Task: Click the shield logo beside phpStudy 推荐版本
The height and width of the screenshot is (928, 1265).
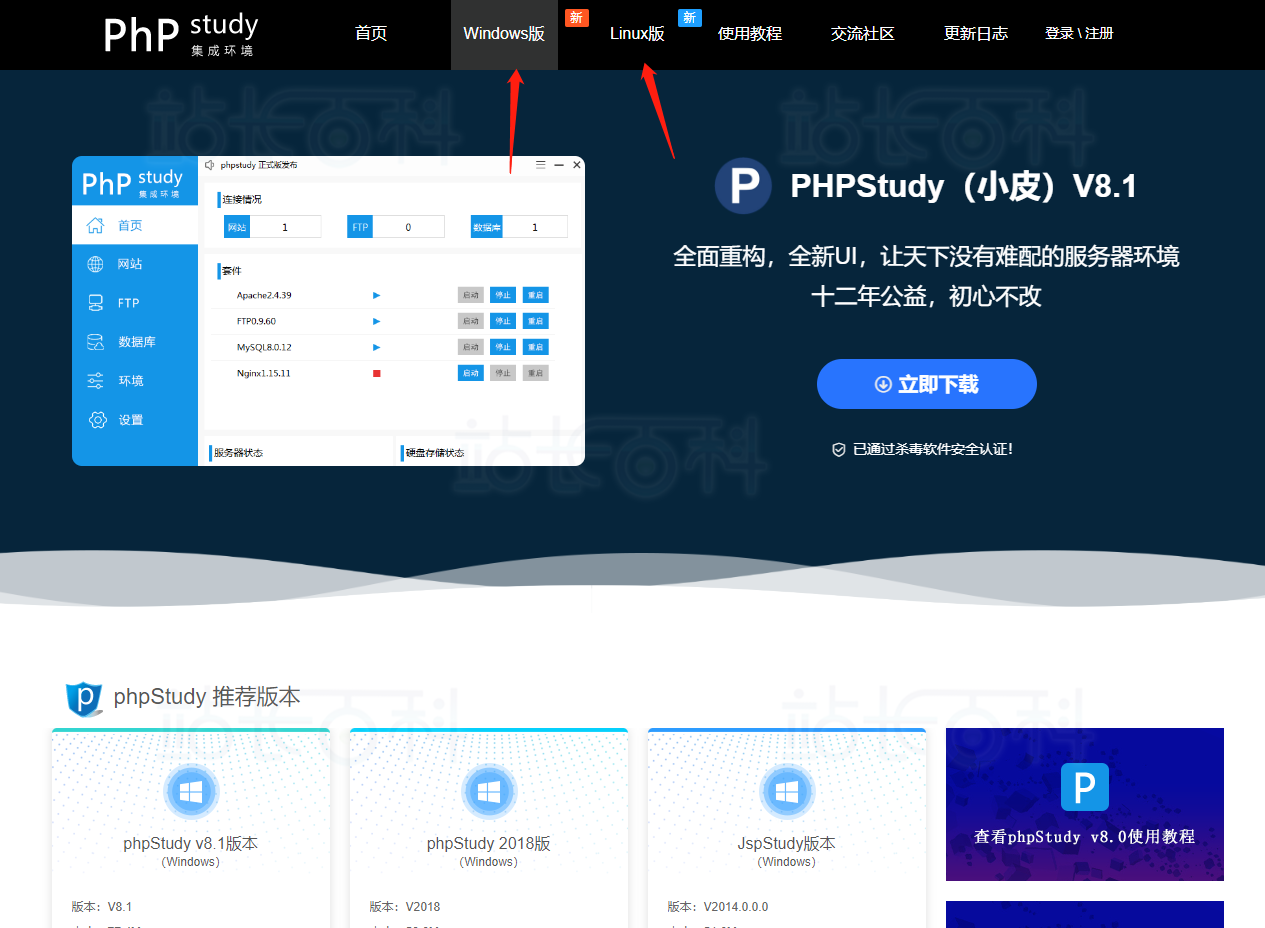Action: [x=84, y=698]
